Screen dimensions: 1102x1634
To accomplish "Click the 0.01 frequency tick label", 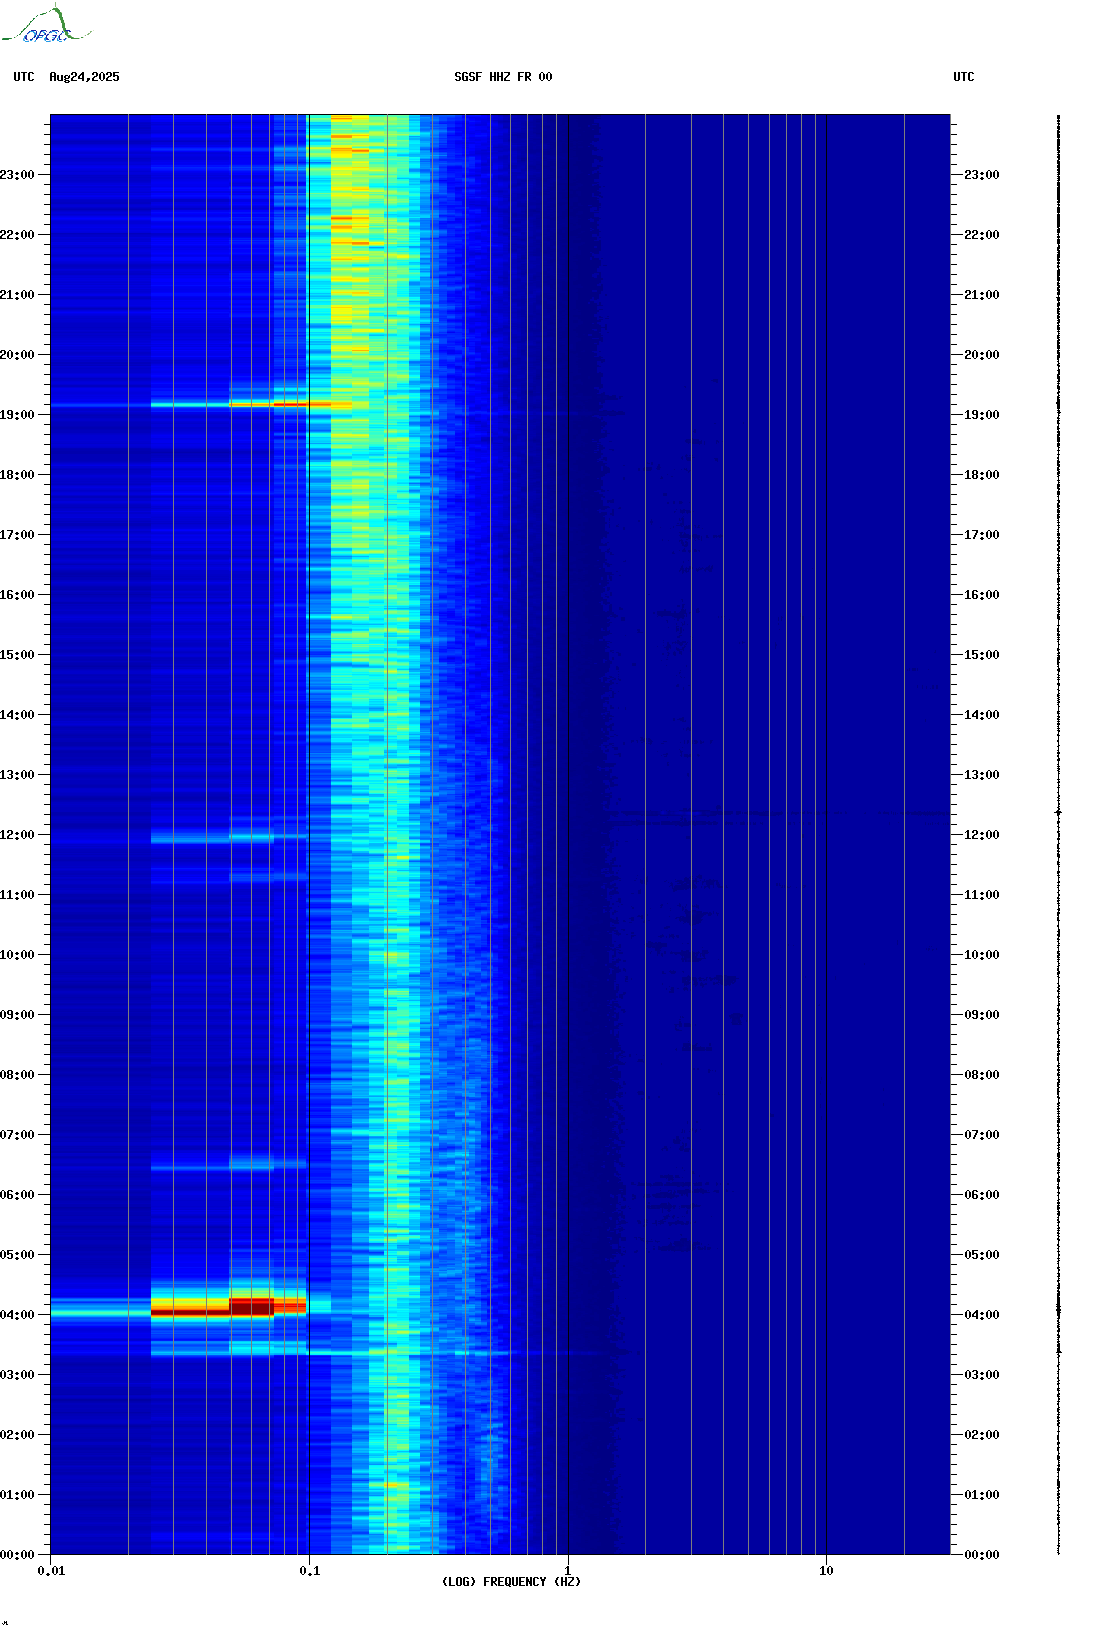I will tap(51, 1571).
